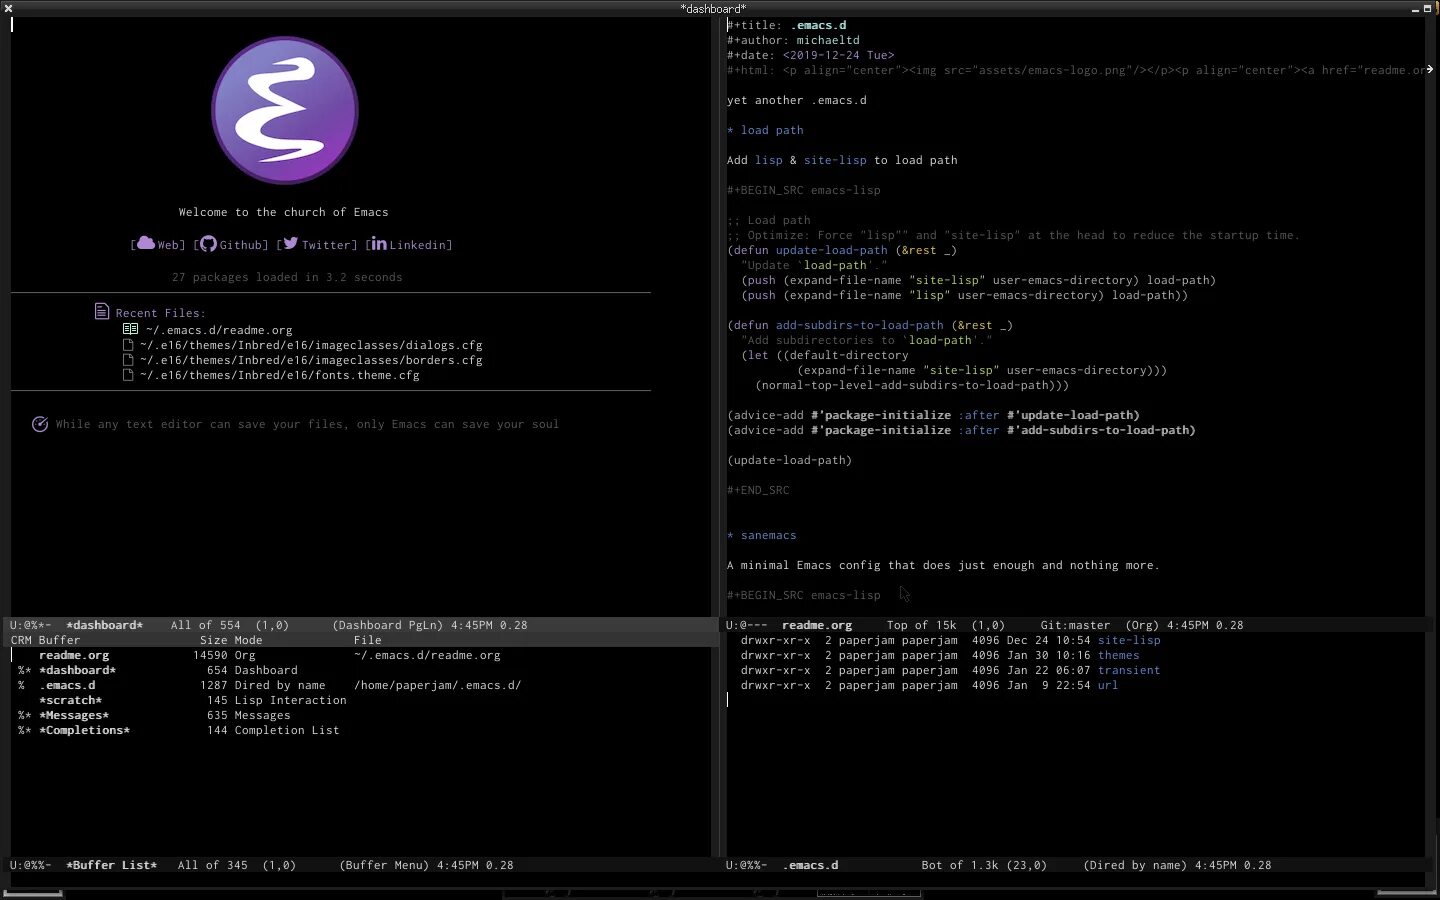
Task: Click the cloud icon next to Web
Action: click(x=146, y=243)
